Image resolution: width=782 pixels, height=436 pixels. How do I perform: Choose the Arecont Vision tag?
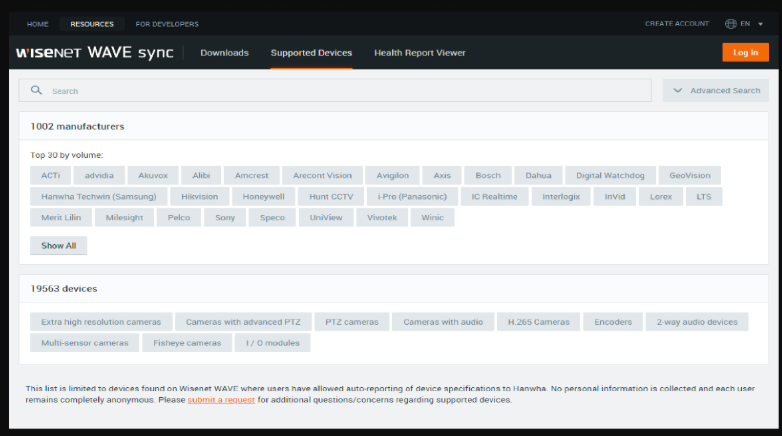click(x=322, y=176)
